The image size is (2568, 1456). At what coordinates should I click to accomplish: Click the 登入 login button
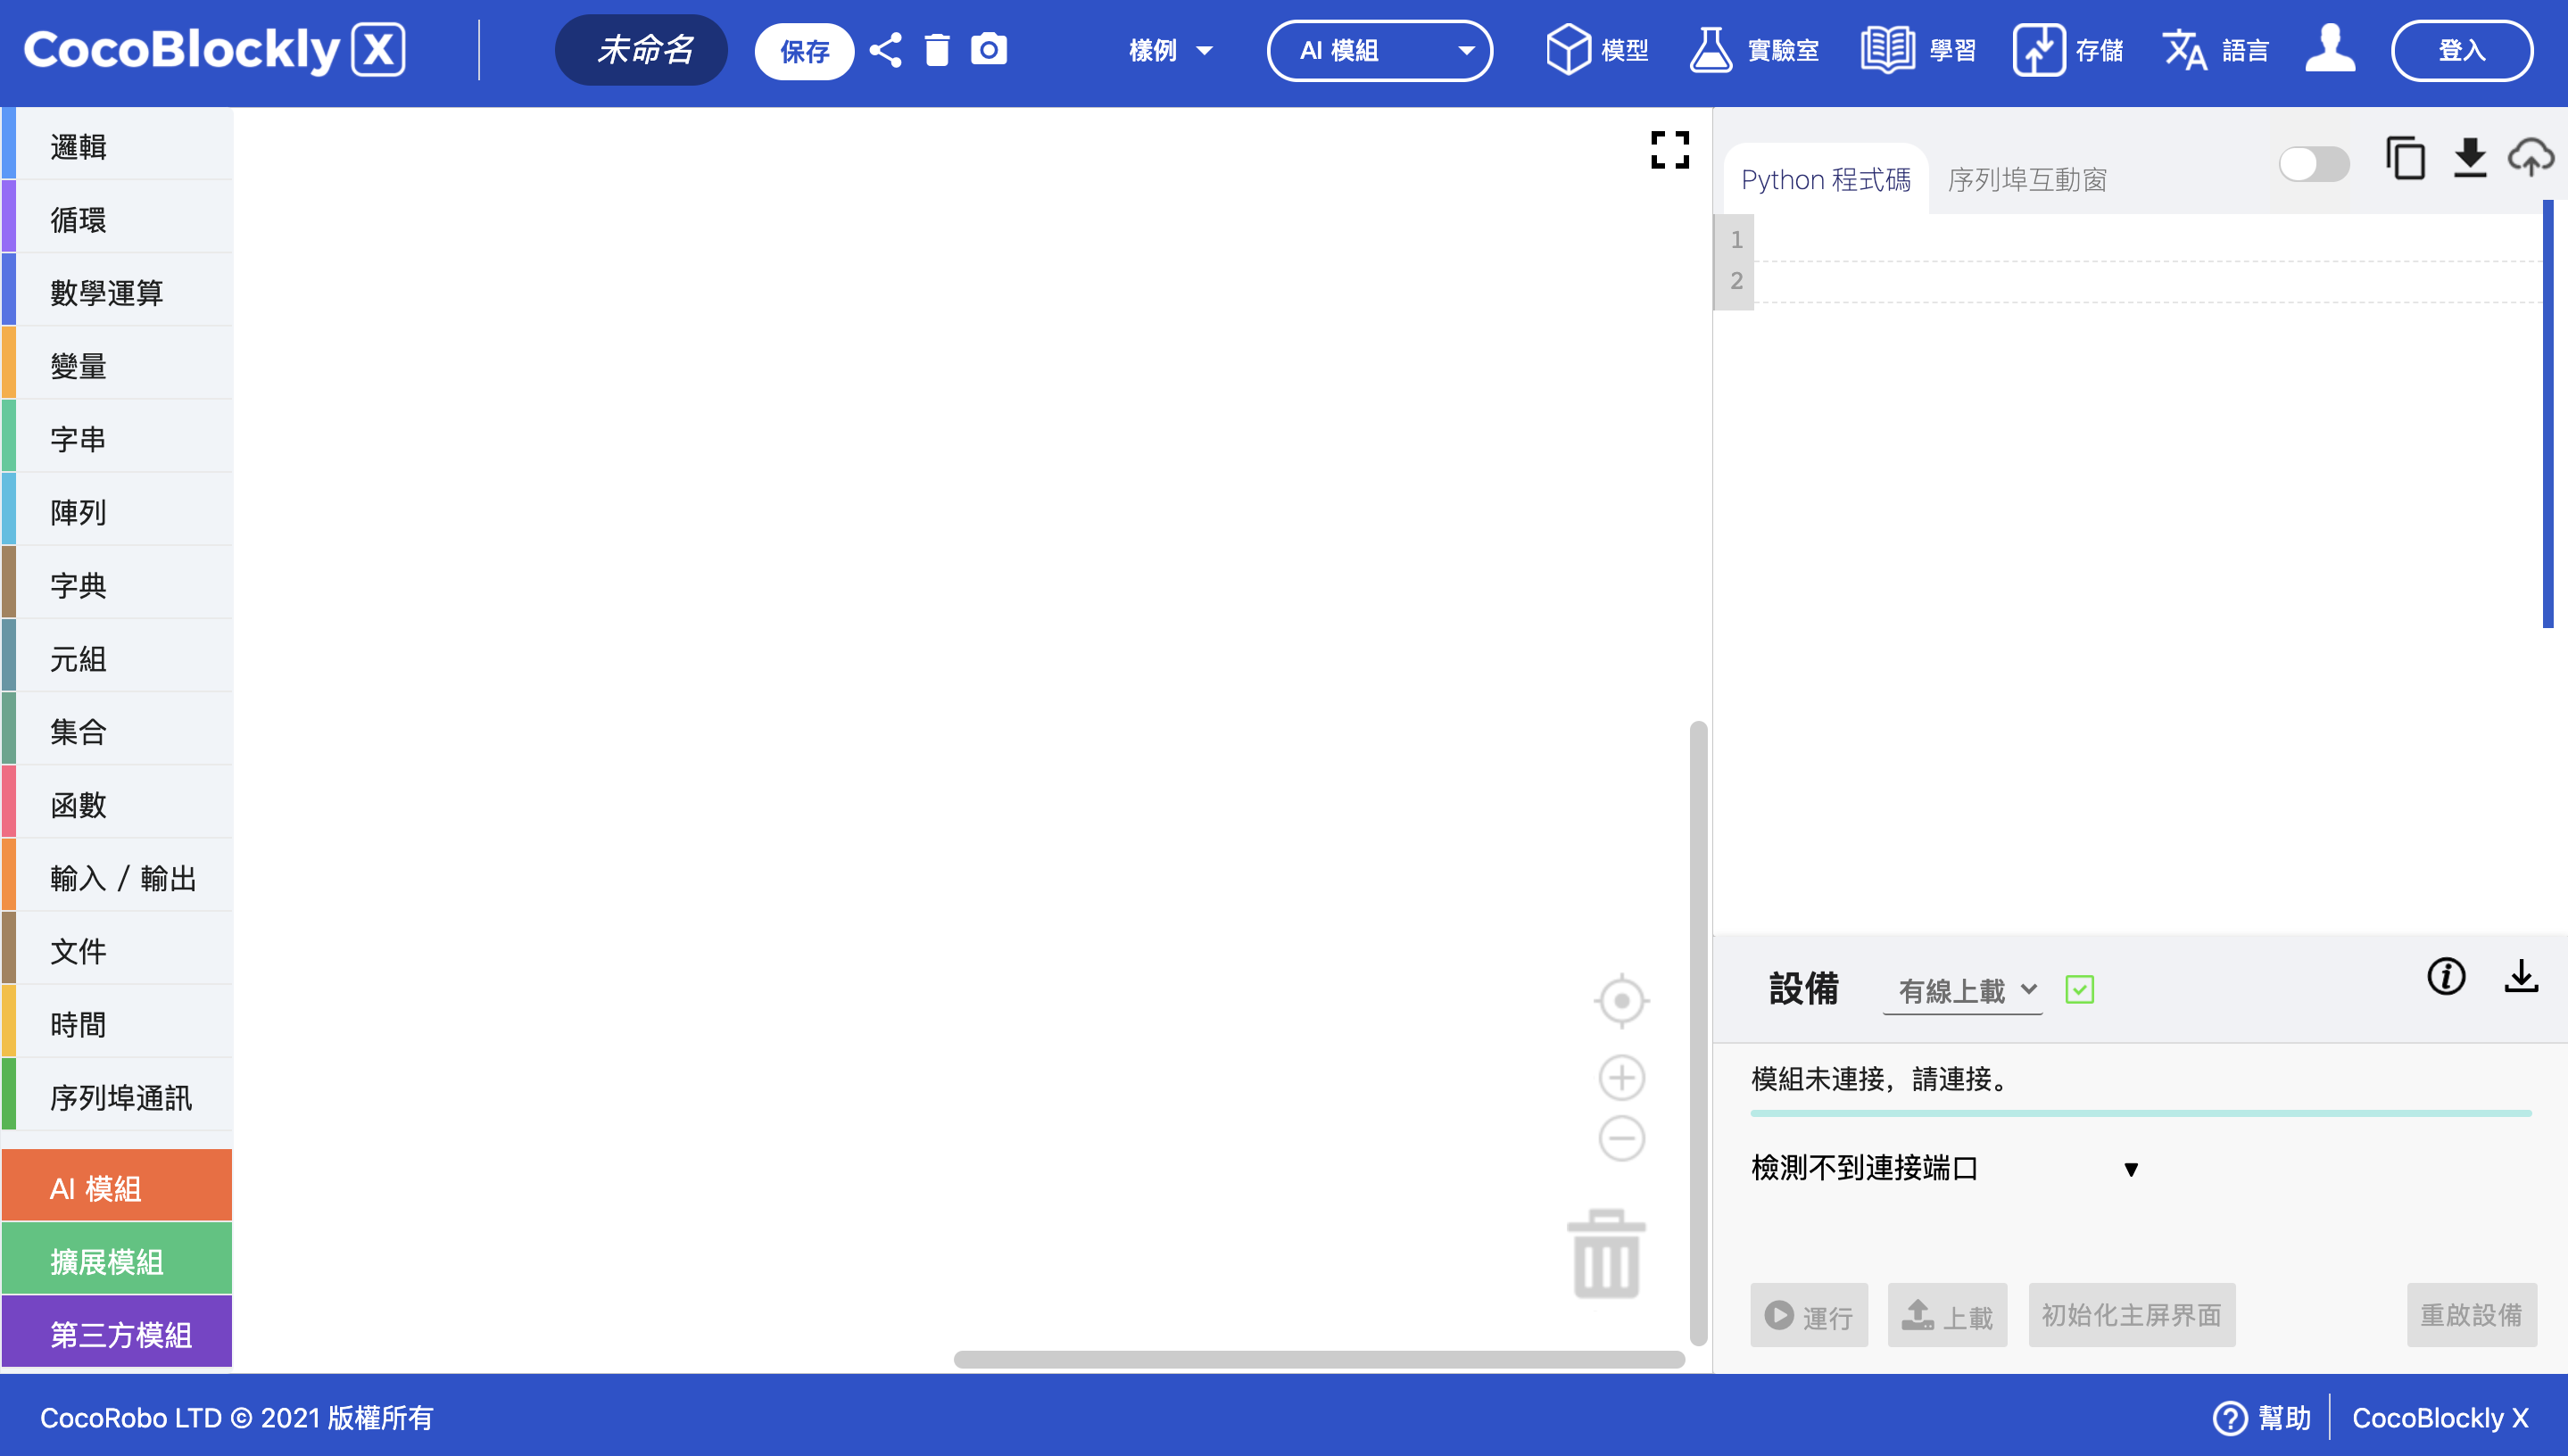coord(2461,50)
